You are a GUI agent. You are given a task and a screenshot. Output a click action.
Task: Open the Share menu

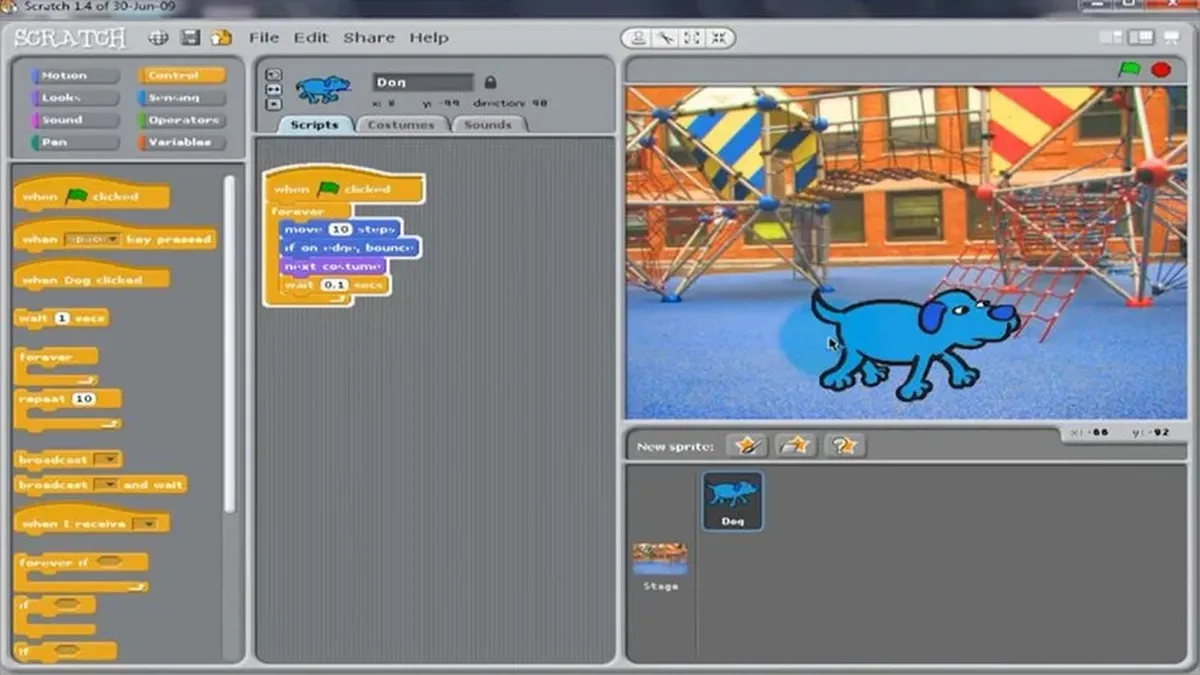pyautogui.click(x=367, y=37)
